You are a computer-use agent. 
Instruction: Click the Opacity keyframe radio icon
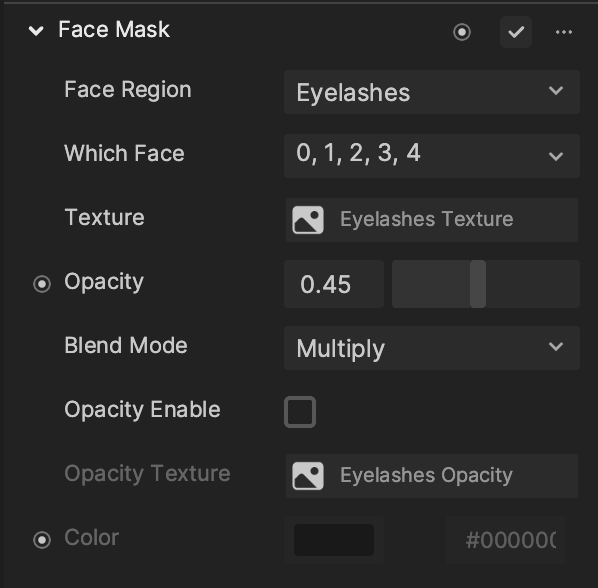pyautogui.click(x=42, y=284)
